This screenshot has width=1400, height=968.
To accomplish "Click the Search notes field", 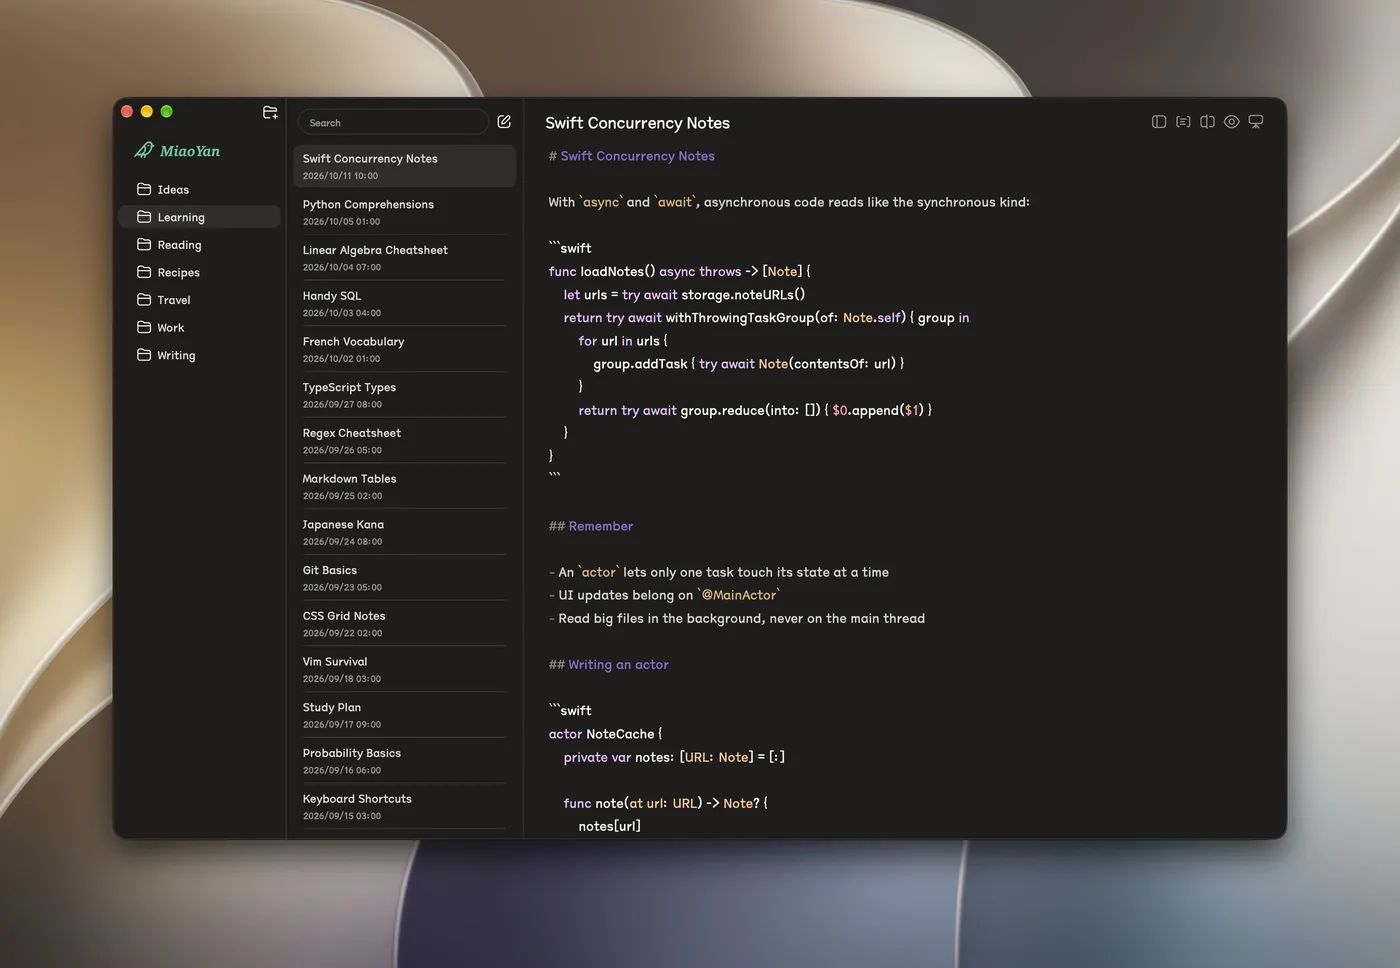I will [x=393, y=123].
